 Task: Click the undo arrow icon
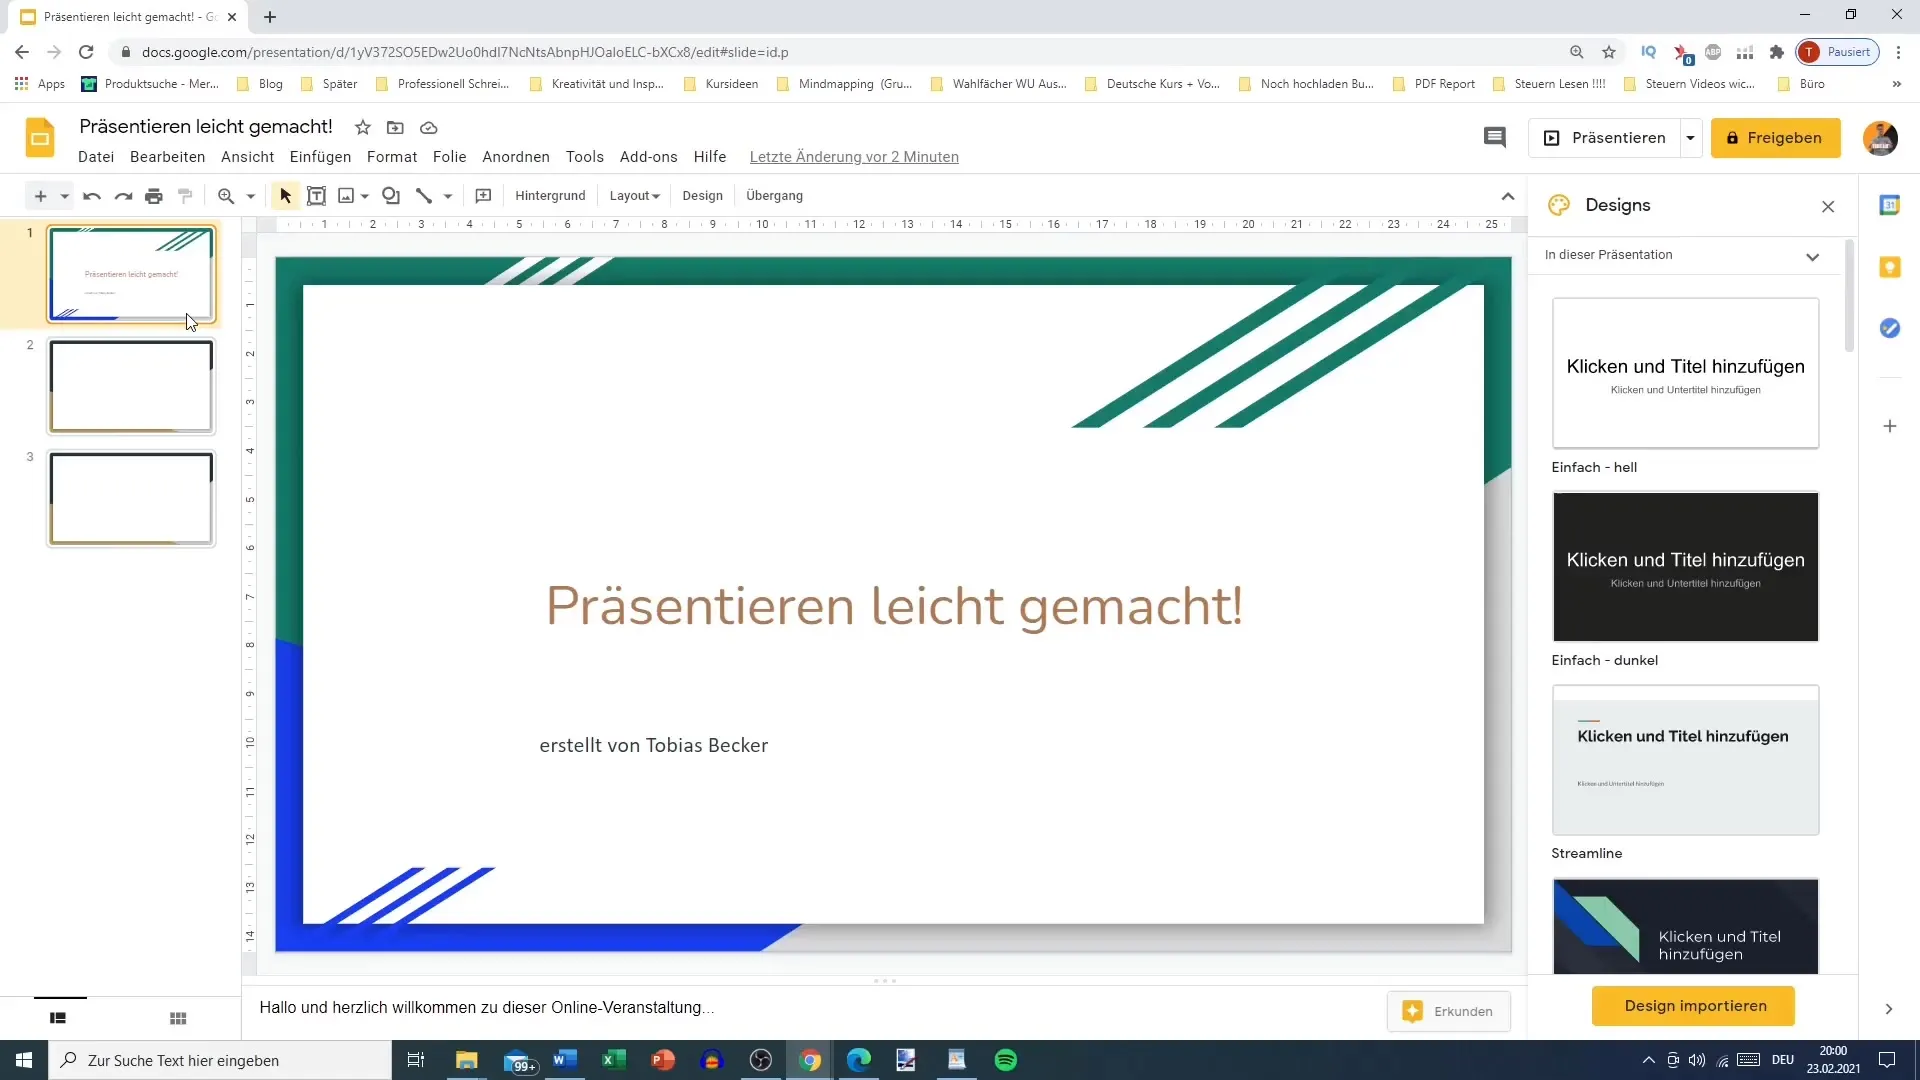coord(92,196)
